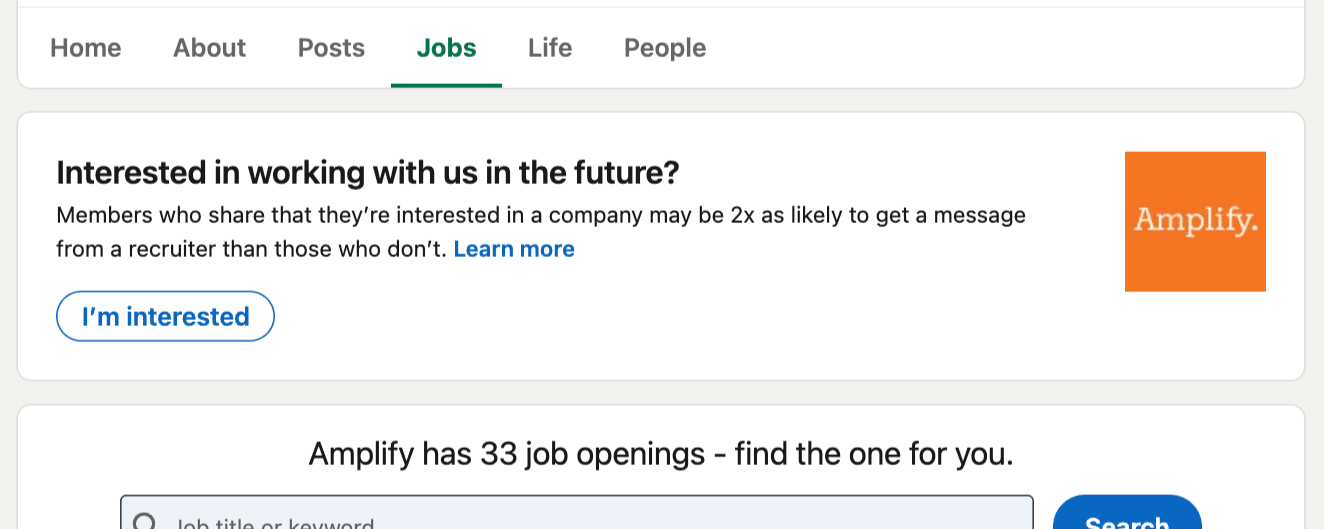
Task: Click the Learn more link
Action: [x=514, y=249]
